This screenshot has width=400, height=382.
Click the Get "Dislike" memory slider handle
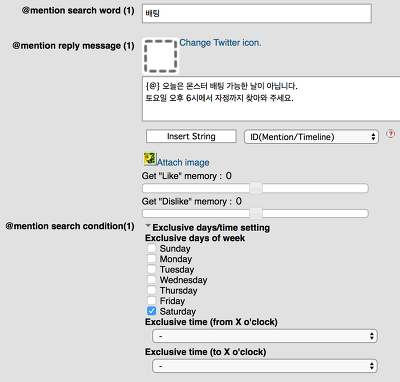tap(256, 213)
